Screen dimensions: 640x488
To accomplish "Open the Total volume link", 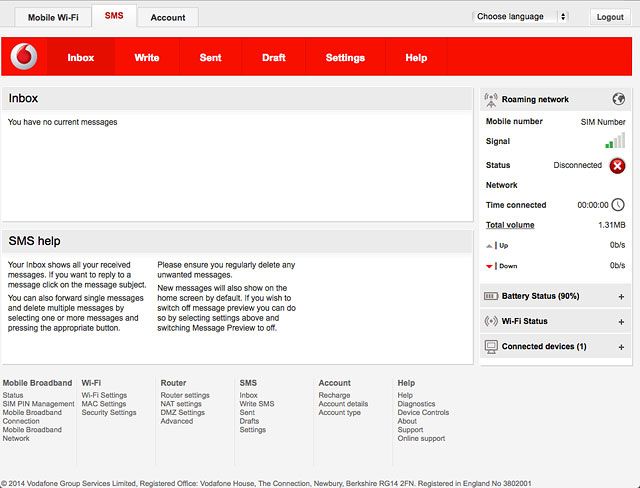I will point(510,225).
